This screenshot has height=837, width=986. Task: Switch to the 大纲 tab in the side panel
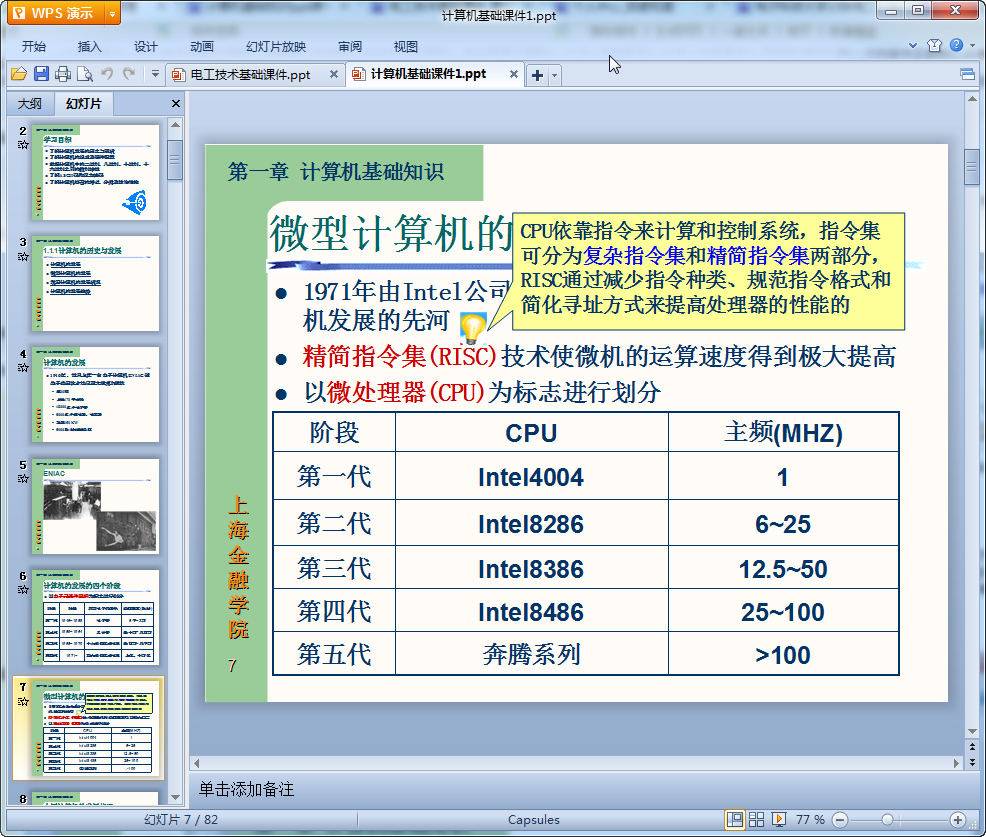[x=30, y=104]
